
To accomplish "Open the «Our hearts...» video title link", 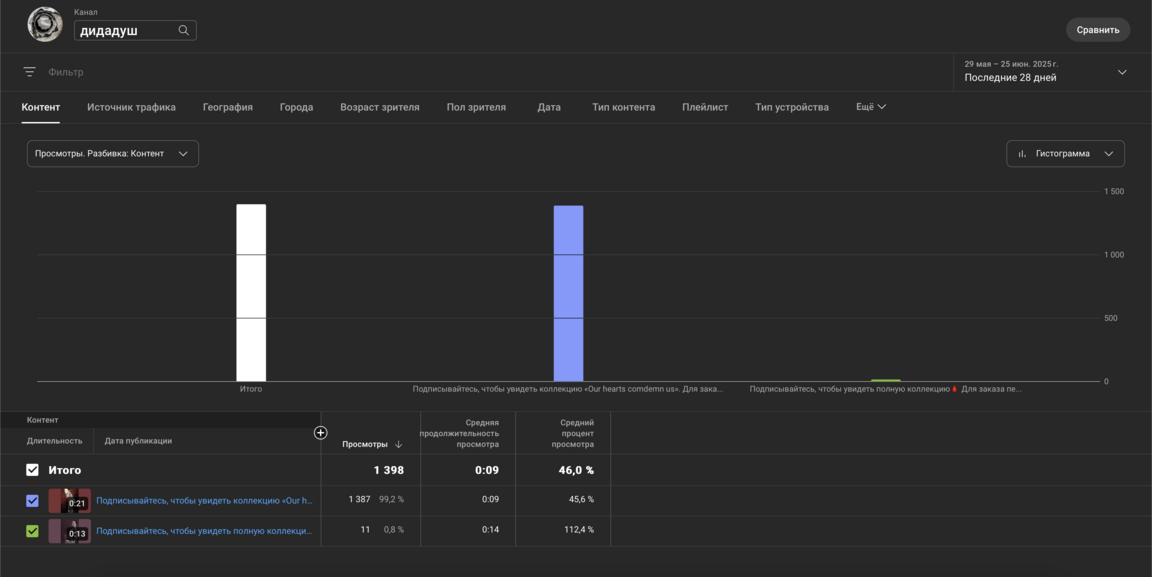I will point(204,500).
